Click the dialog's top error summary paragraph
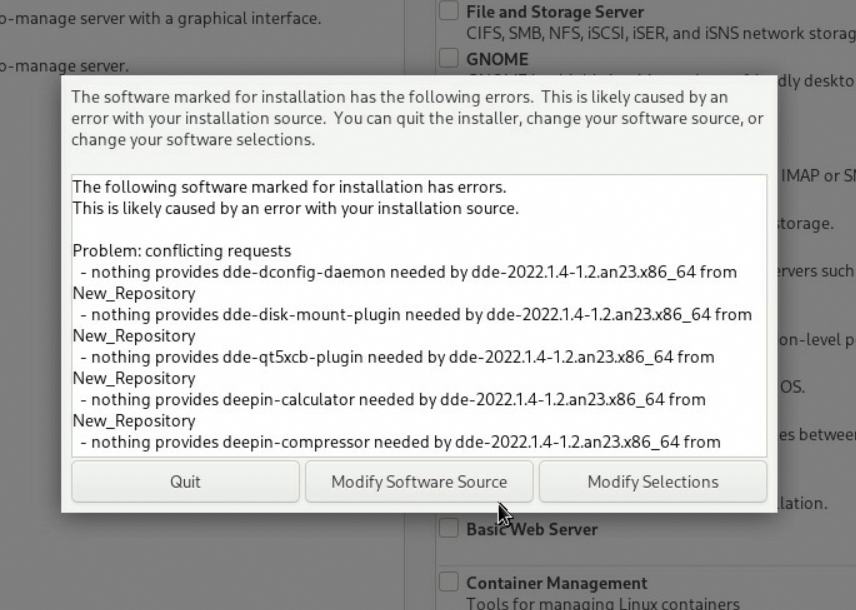This screenshot has width=856, height=610. click(416, 118)
